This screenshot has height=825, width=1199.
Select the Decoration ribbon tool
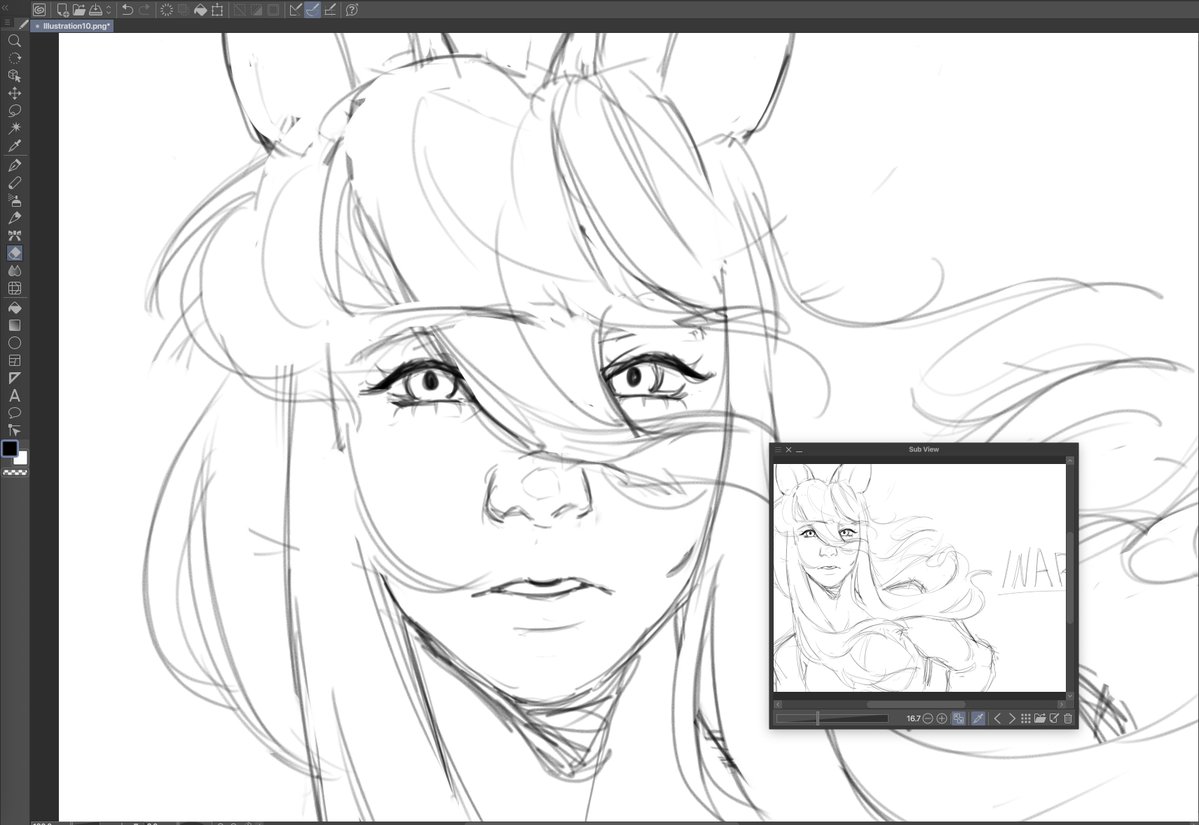tap(14, 235)
